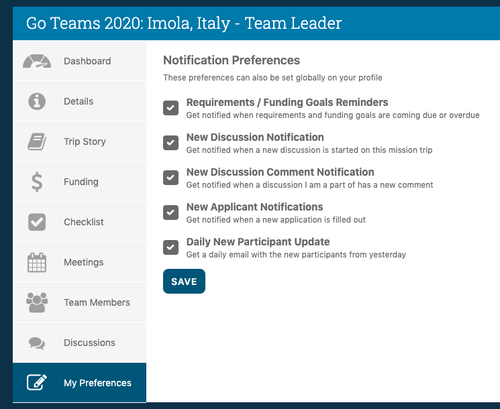The image size is (500, 409).
Task: Select the Trip Story book icon
Action: coord(37,142)
